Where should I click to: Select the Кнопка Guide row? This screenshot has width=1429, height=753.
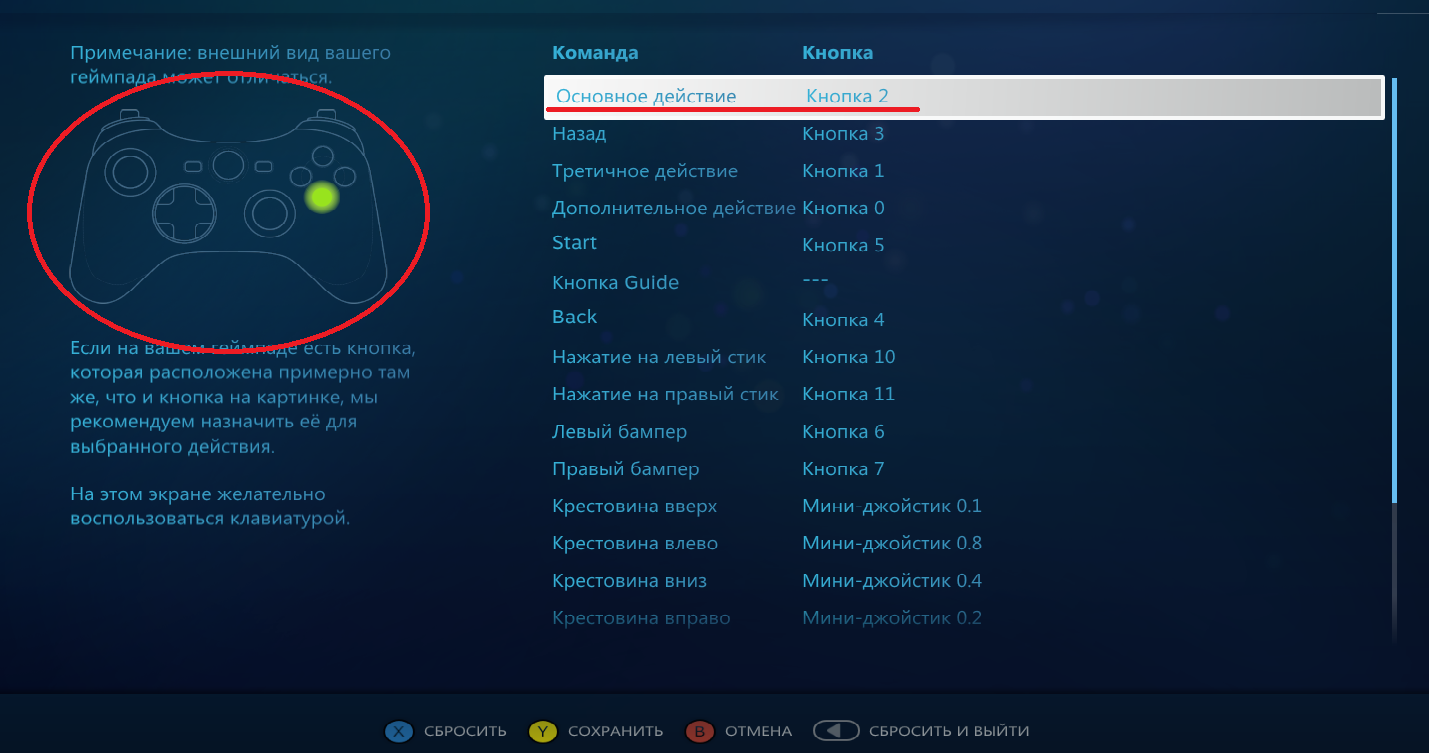click(964, 282)
